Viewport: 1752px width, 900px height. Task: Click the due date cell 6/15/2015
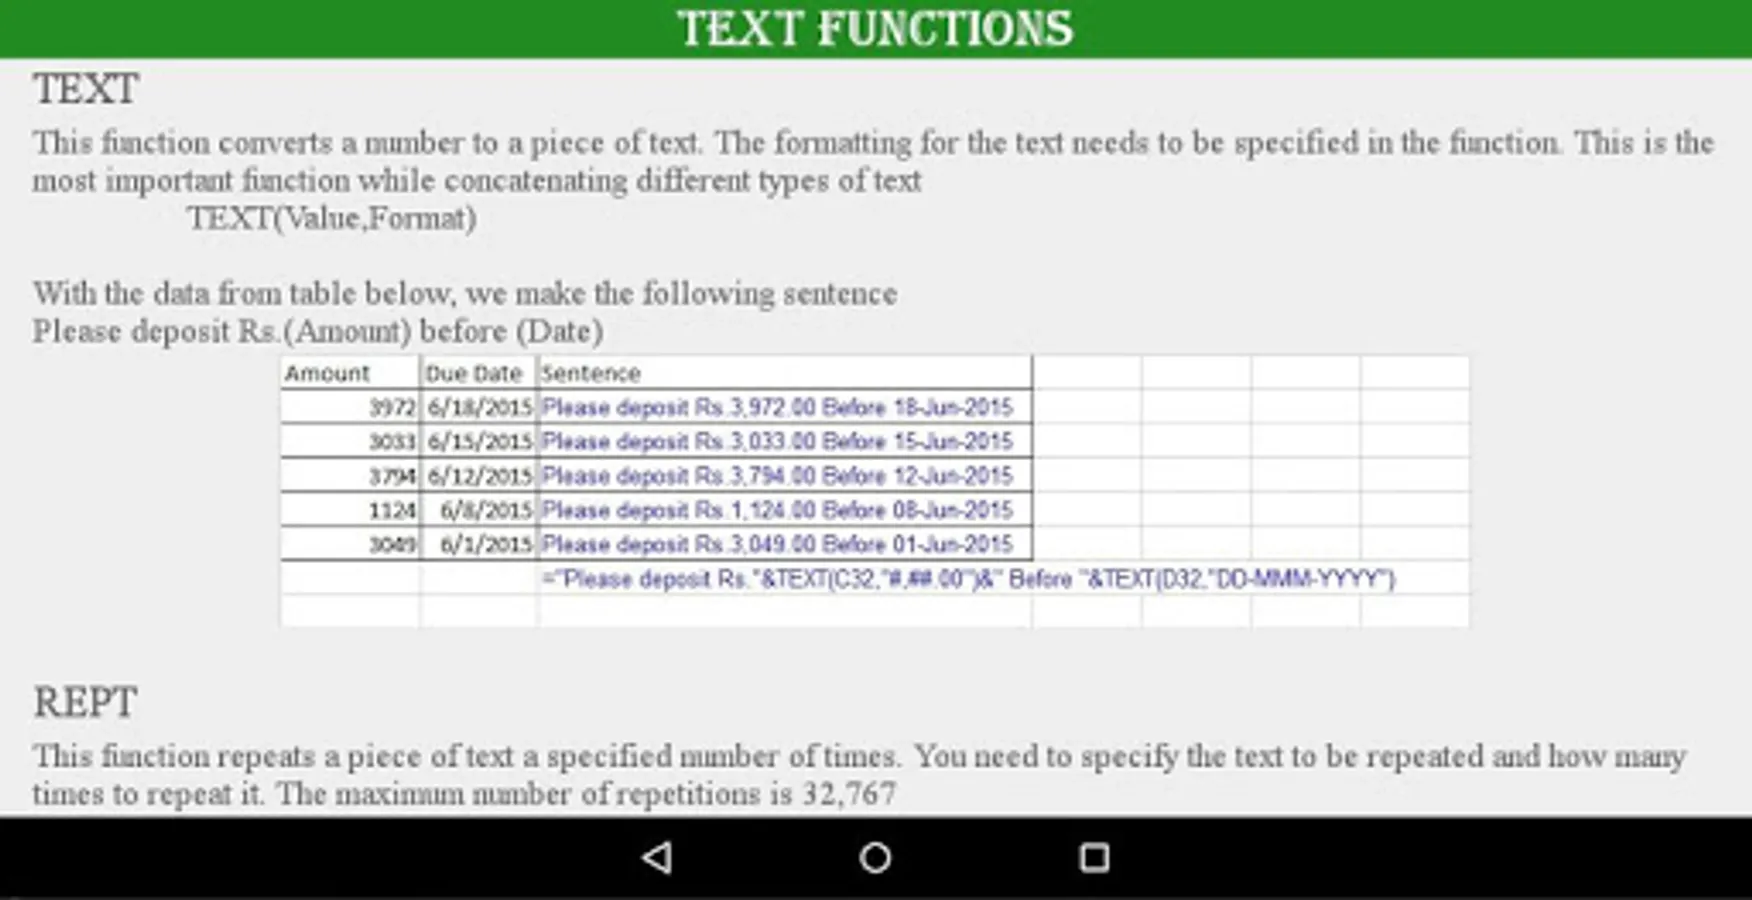(x=478, y=441)
